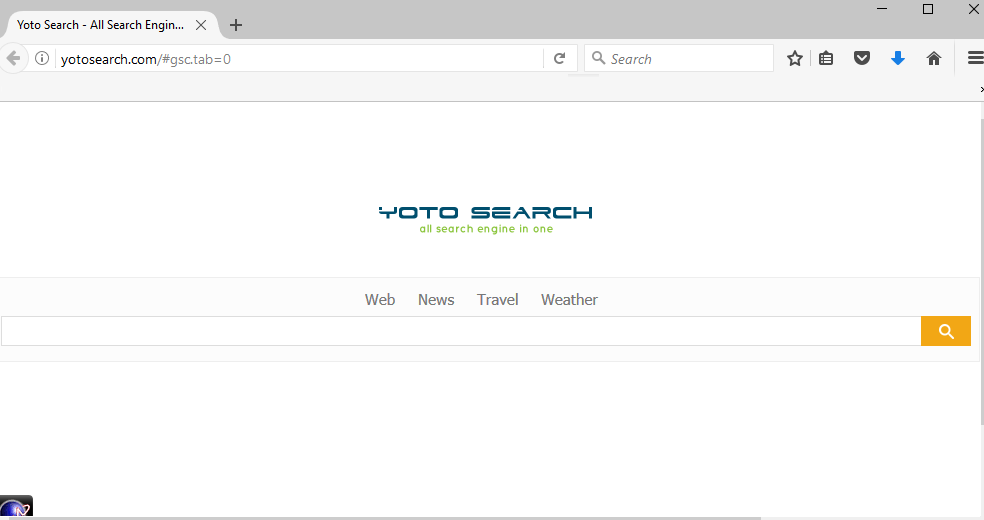Viewport: 984px width, 520px height.
Task: Reload the current page
Action: (560, 59)
